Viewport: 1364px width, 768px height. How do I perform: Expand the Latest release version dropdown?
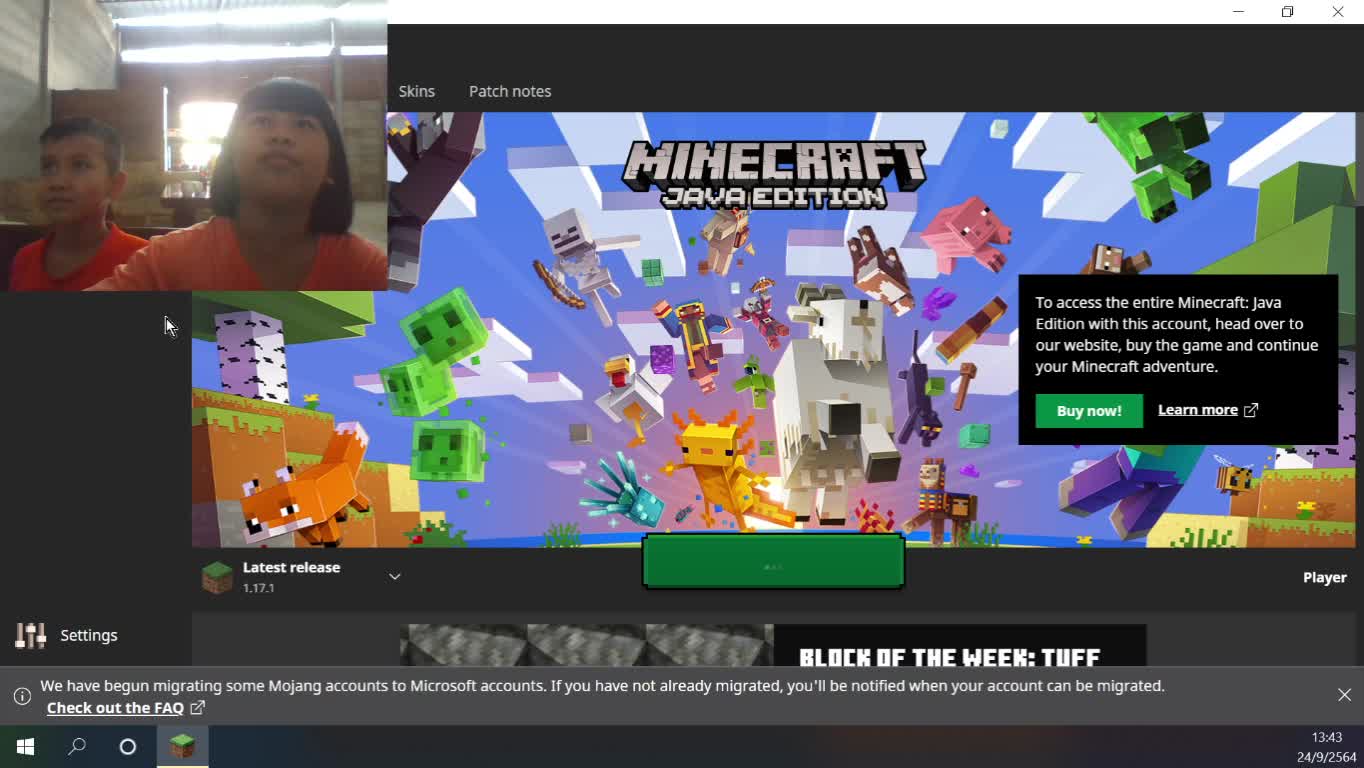point(395,577)
